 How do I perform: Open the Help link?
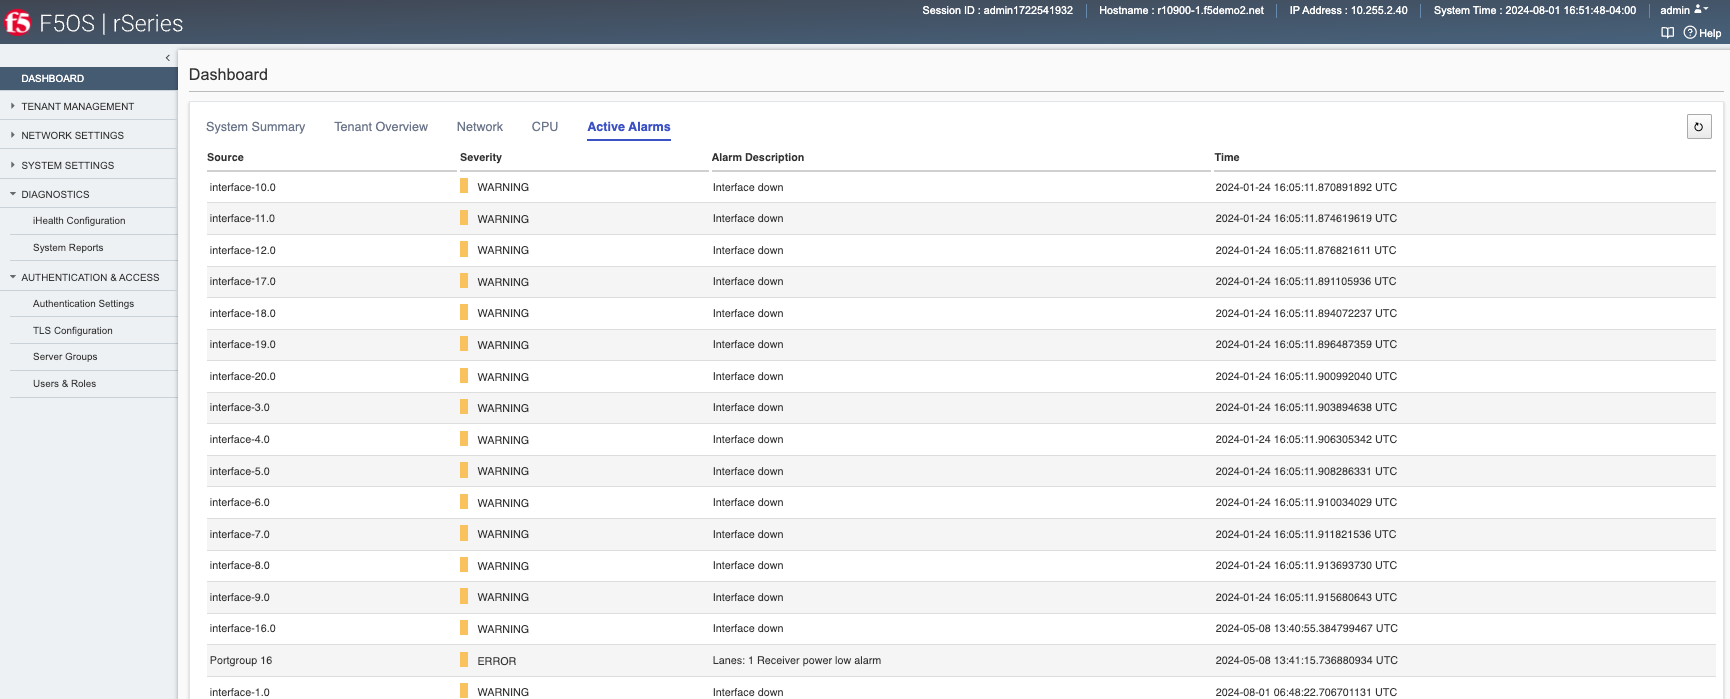click(x=1703, y=33)
